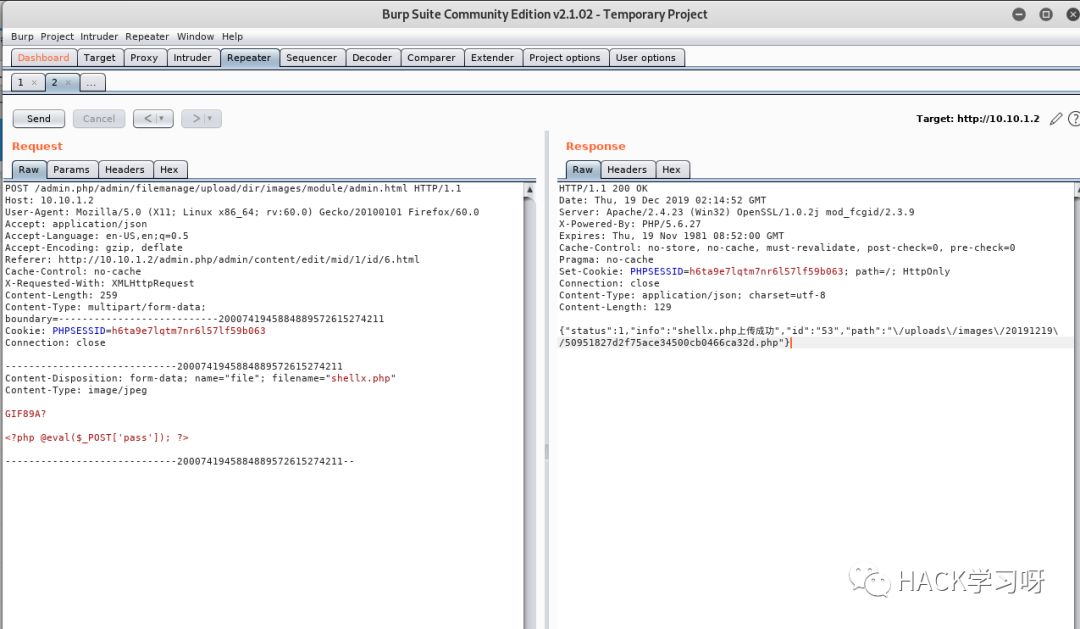
Task: Go forward in request history
Action: pyautogui.click(x=195, y=118)
